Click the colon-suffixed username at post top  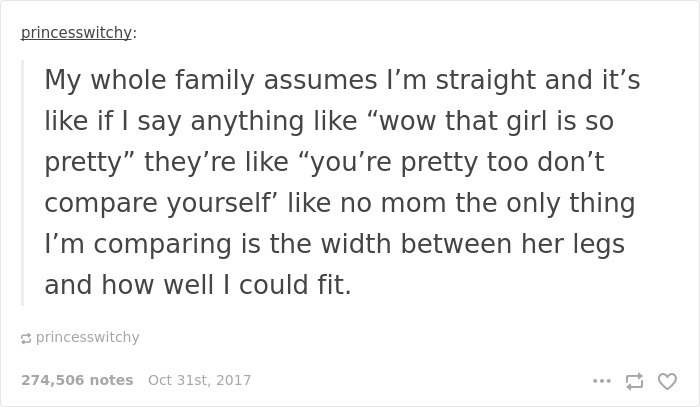[x=79, y=33]
